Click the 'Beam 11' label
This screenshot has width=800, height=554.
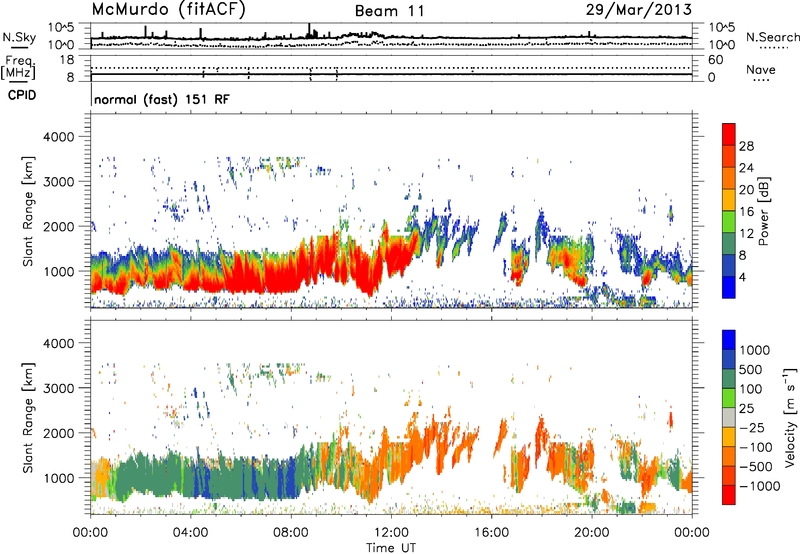click(389, 11)
